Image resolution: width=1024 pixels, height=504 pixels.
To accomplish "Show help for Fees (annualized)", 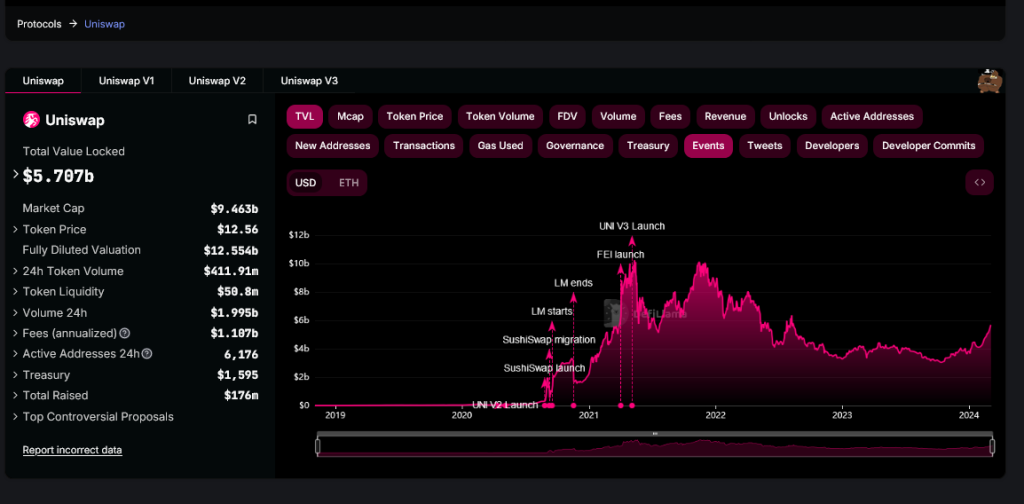I will click(x=125, y=333).
